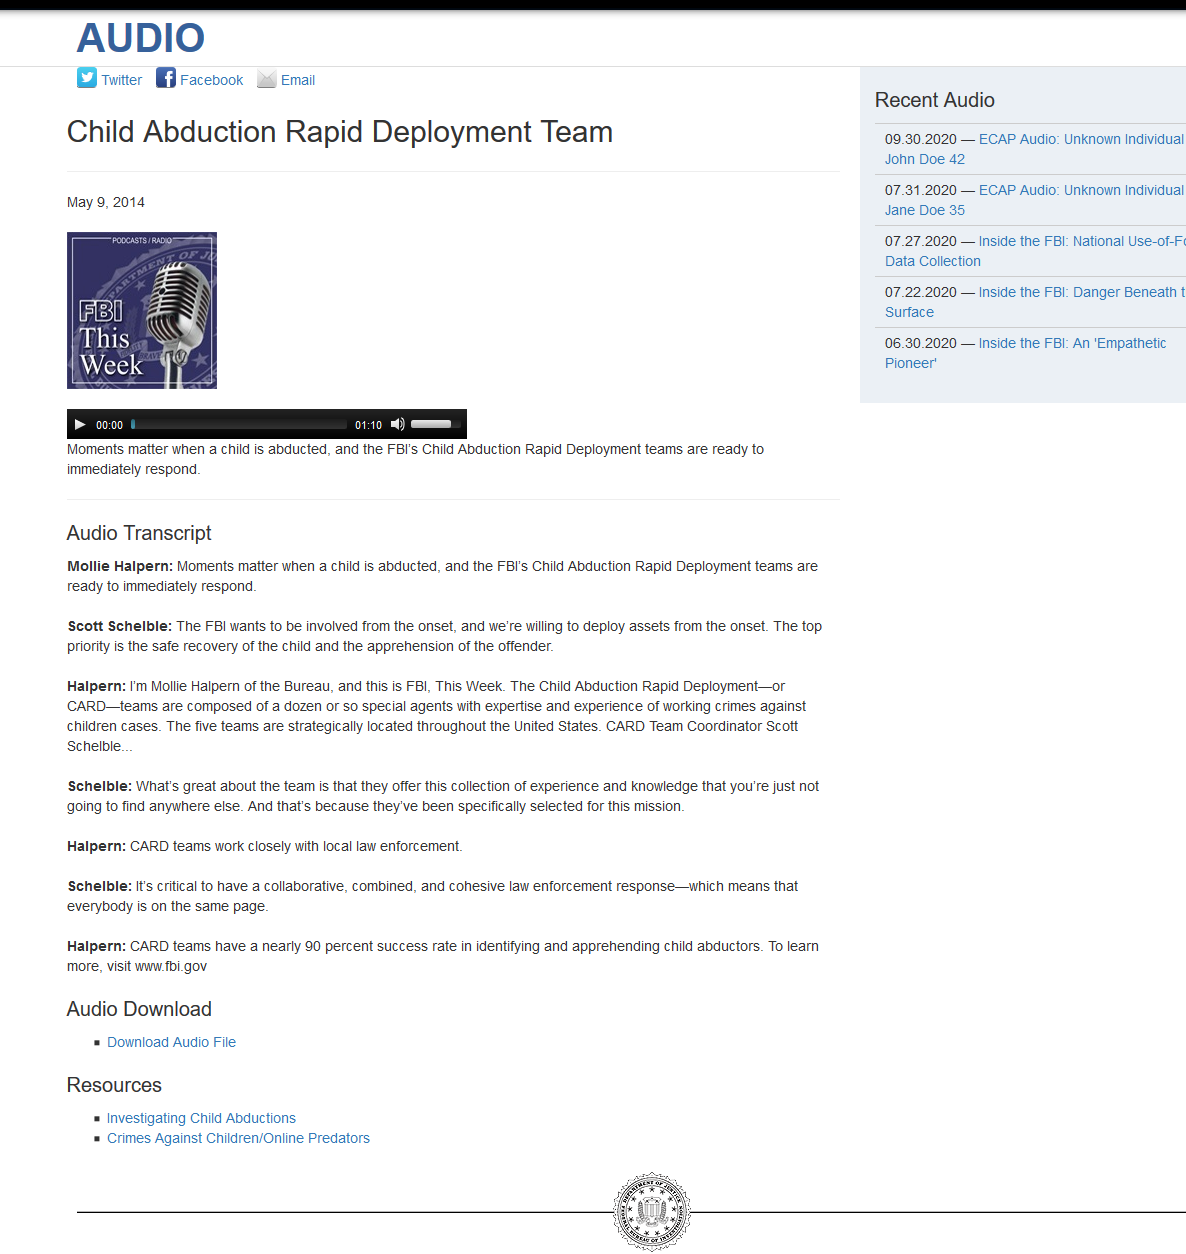This screenshot has height=1254, width=1186.
Task: Click the audio duration 01:10
Action: (x=369, y=425)
